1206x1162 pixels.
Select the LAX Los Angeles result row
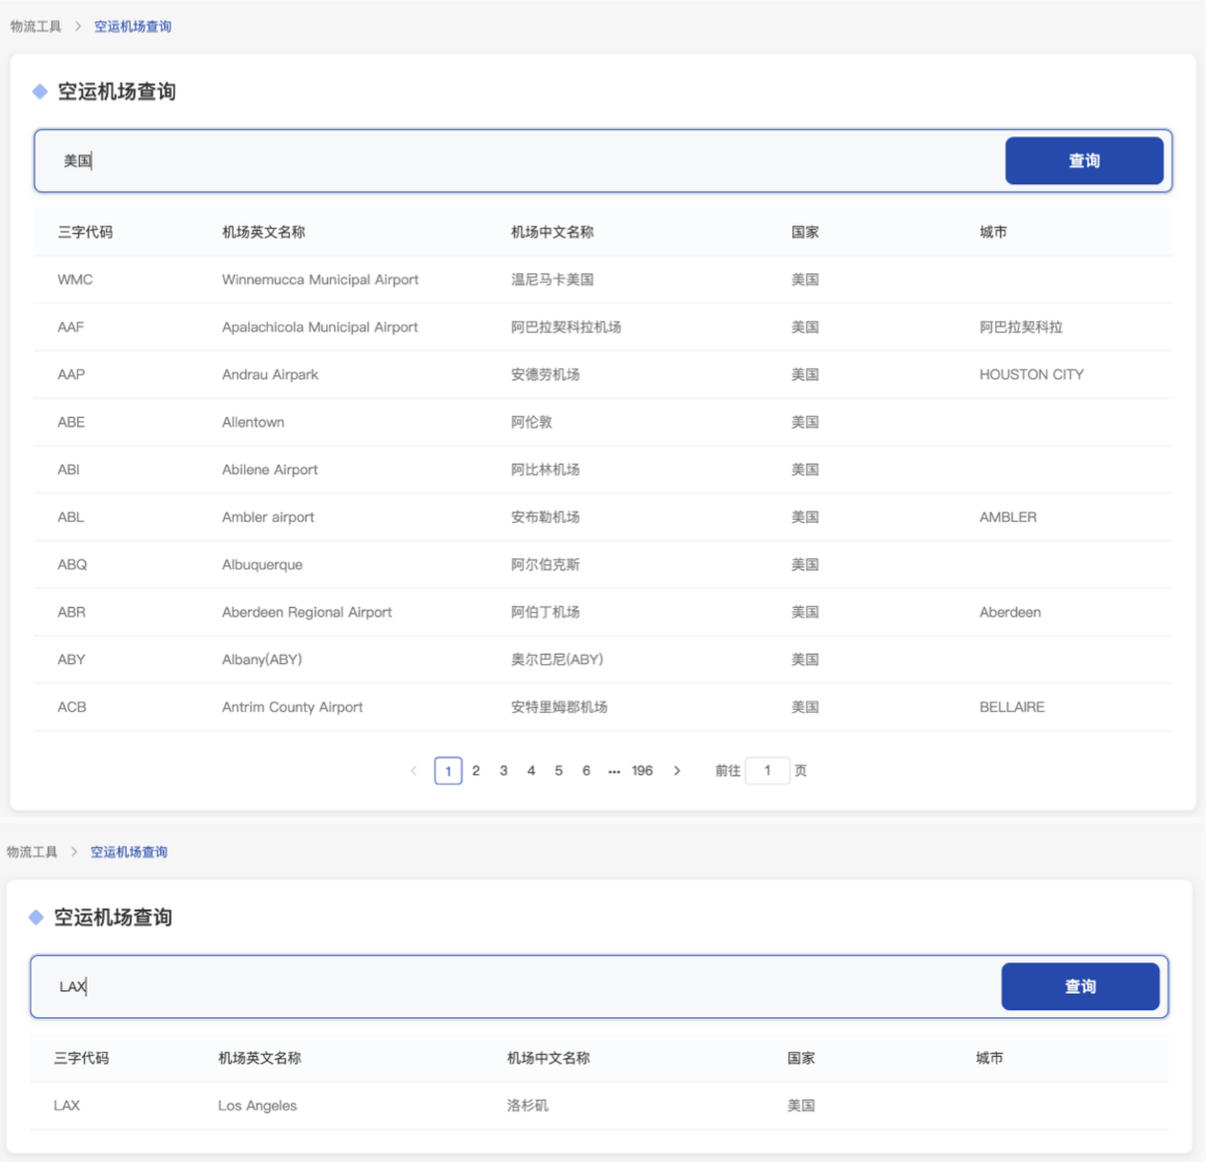(x=257, y=1106)
